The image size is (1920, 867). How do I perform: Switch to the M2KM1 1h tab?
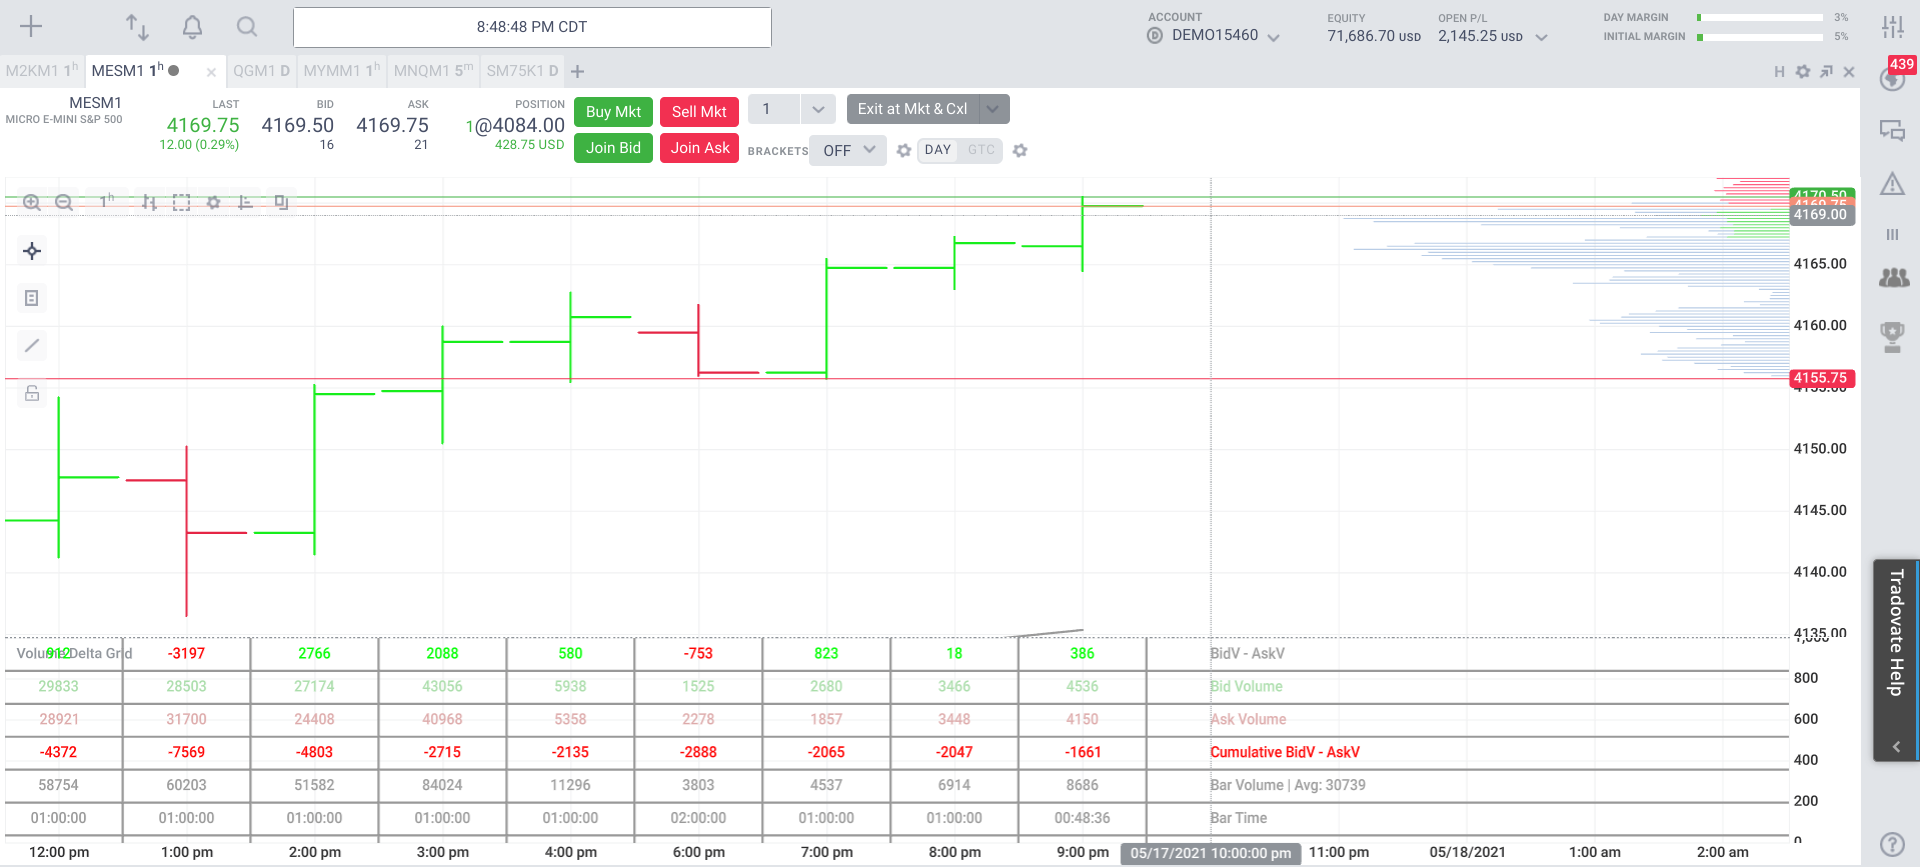[x=41, y=70]
